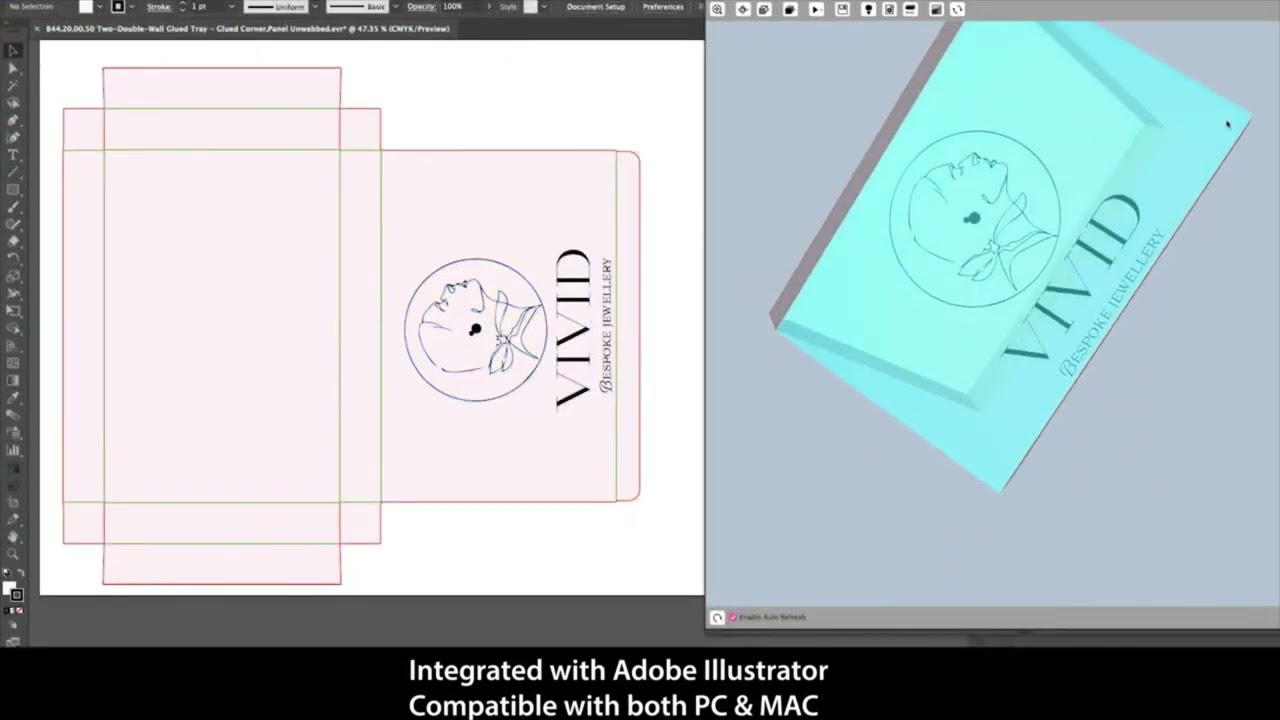Select the Scale tool
1280x720 pixels.
pyautogui.click(x=13, y=276)
